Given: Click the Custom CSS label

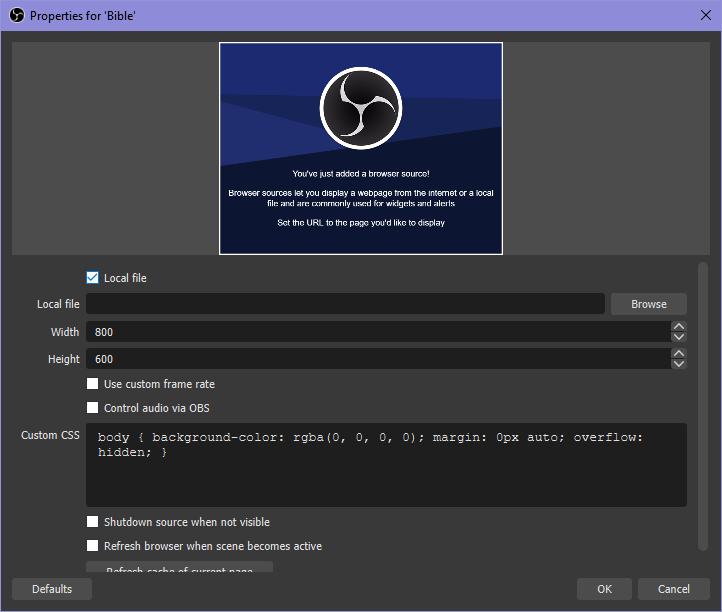Looking at the screenshot, I should [x=50, y=435].
